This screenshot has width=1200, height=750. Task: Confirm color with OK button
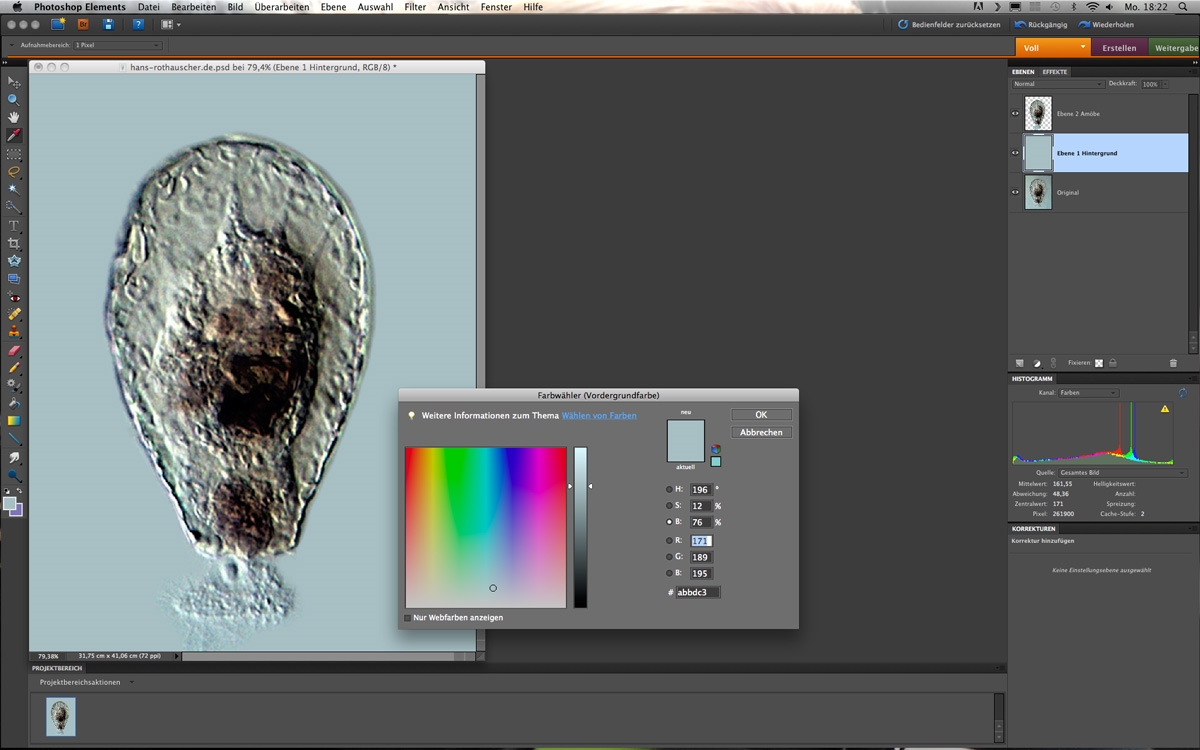pos(761,414)
